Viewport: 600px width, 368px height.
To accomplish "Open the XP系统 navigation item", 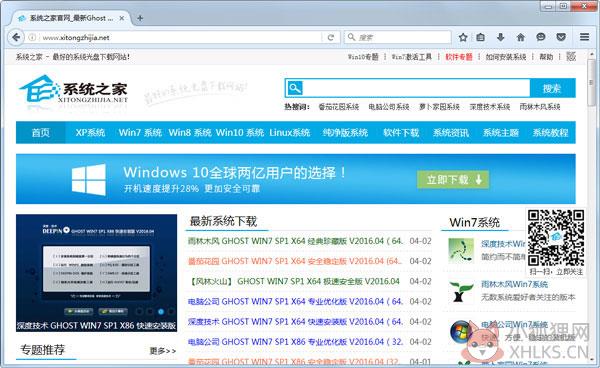I will click(x=90, y=133).
